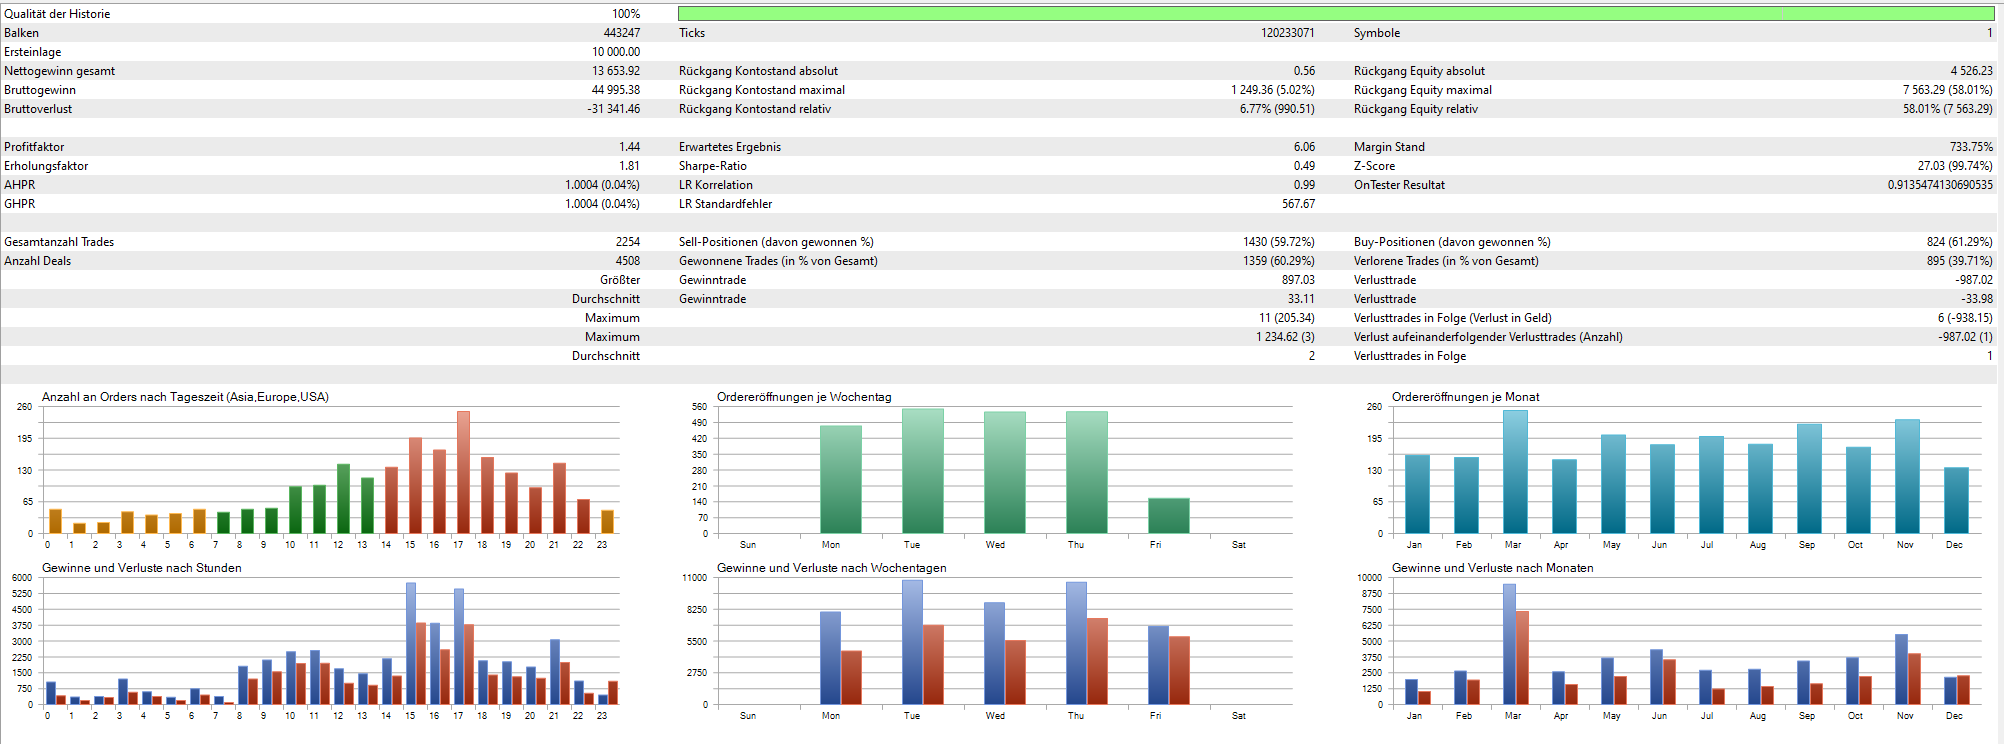
Task: Click the Dec bar in Ordereröffnungen je Monat
Action: [1956, 500]
